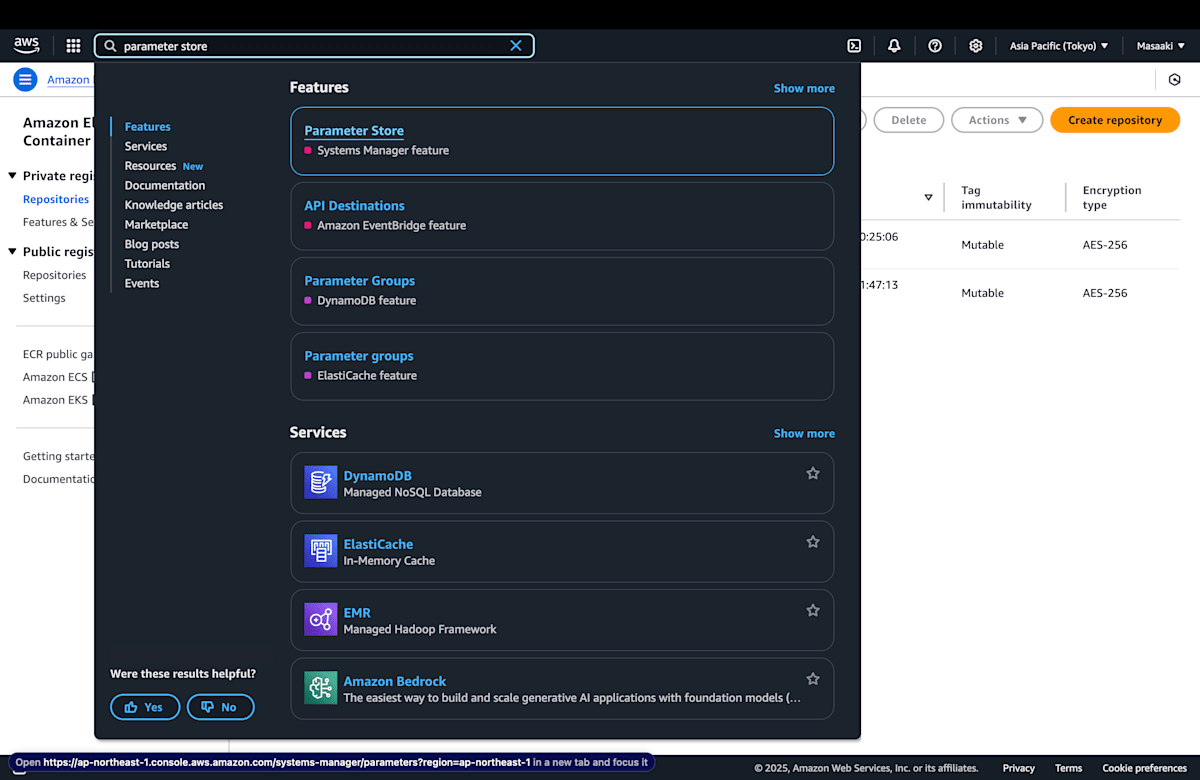
Task: Click Yes for helpful results
Action: click(145, 707)
